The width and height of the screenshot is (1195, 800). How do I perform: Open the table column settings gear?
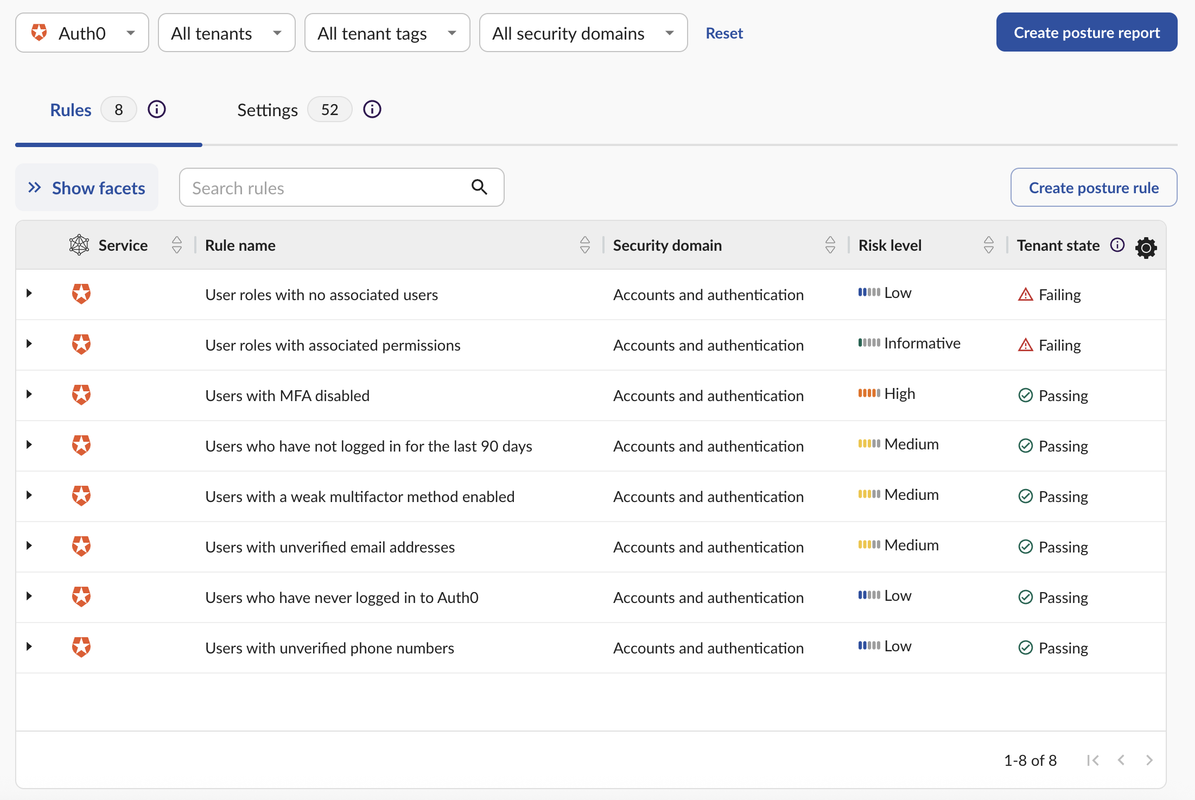click(1146, 248)
